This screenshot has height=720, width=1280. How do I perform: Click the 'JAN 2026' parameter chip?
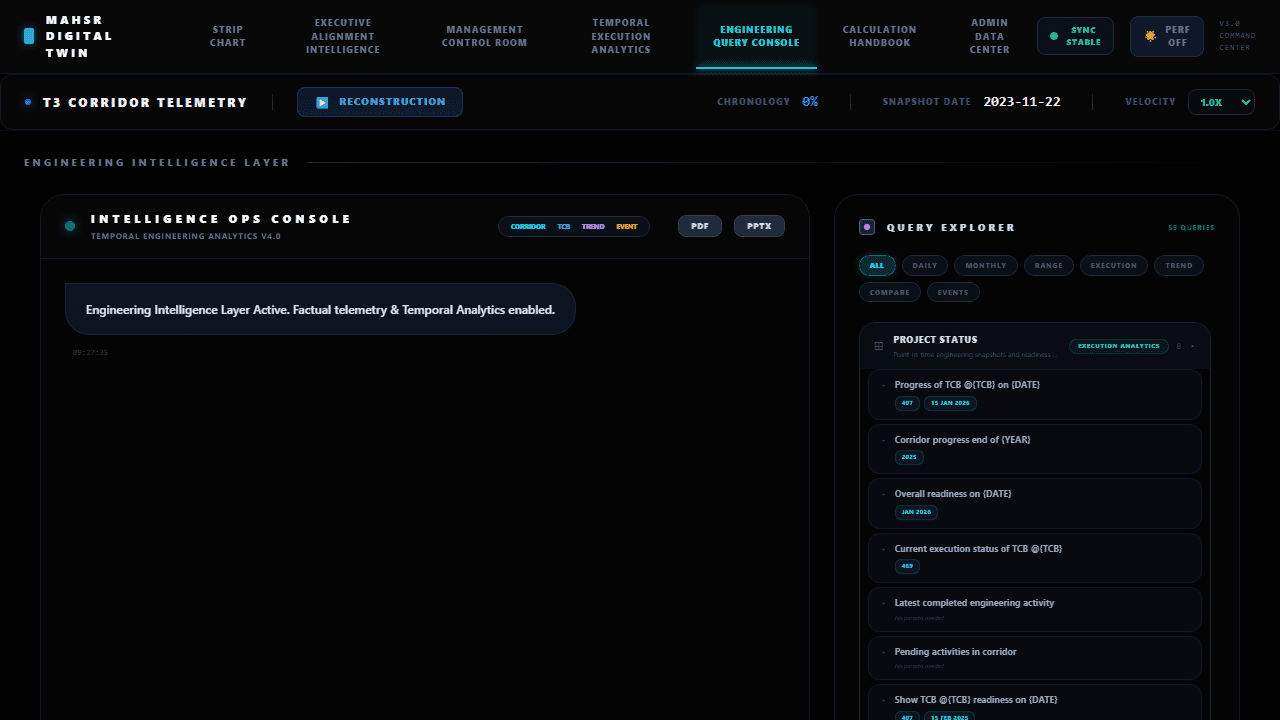click(x=916, y=512)
